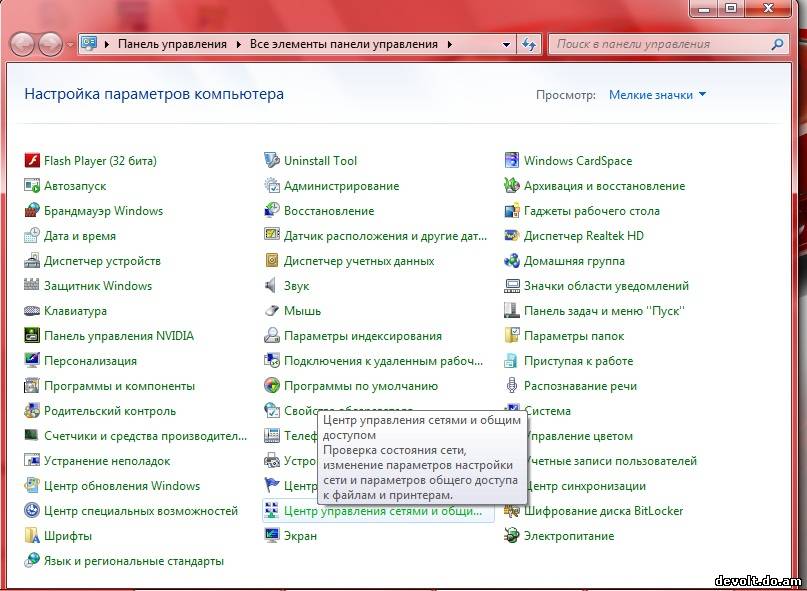Click the Распознавание речи microphone icon

[512, 386]
